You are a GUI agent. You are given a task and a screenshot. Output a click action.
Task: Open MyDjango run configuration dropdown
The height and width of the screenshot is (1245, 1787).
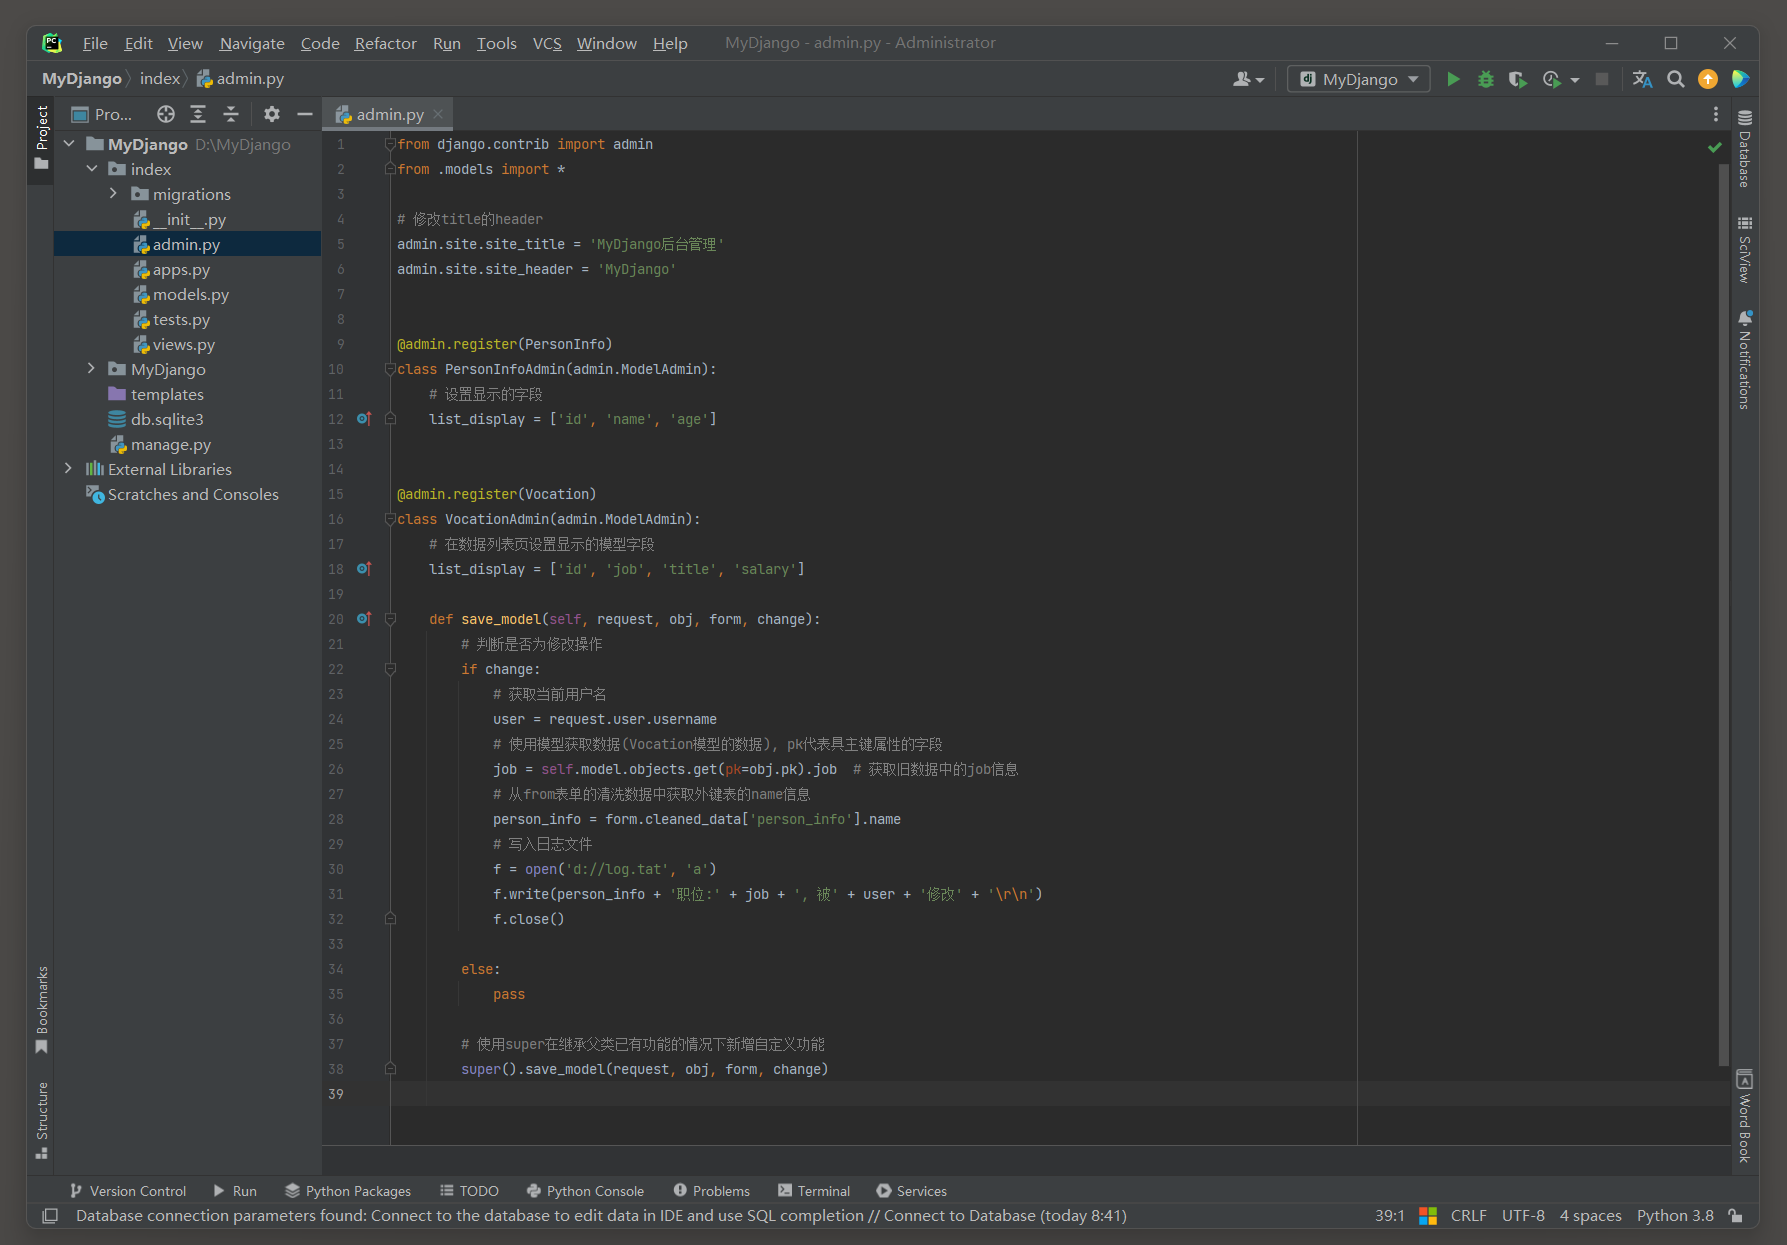click(1359, 79)
